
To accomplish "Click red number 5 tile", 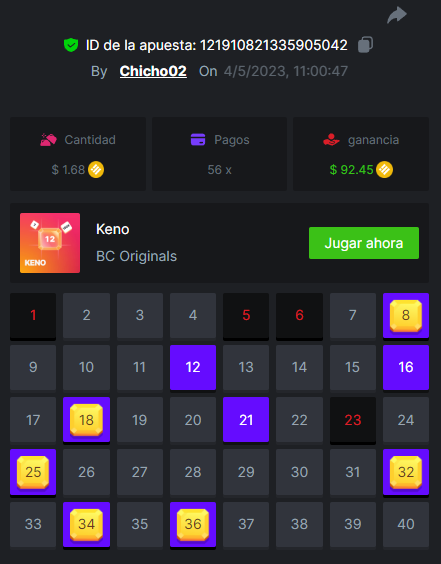I will (246, 315).
